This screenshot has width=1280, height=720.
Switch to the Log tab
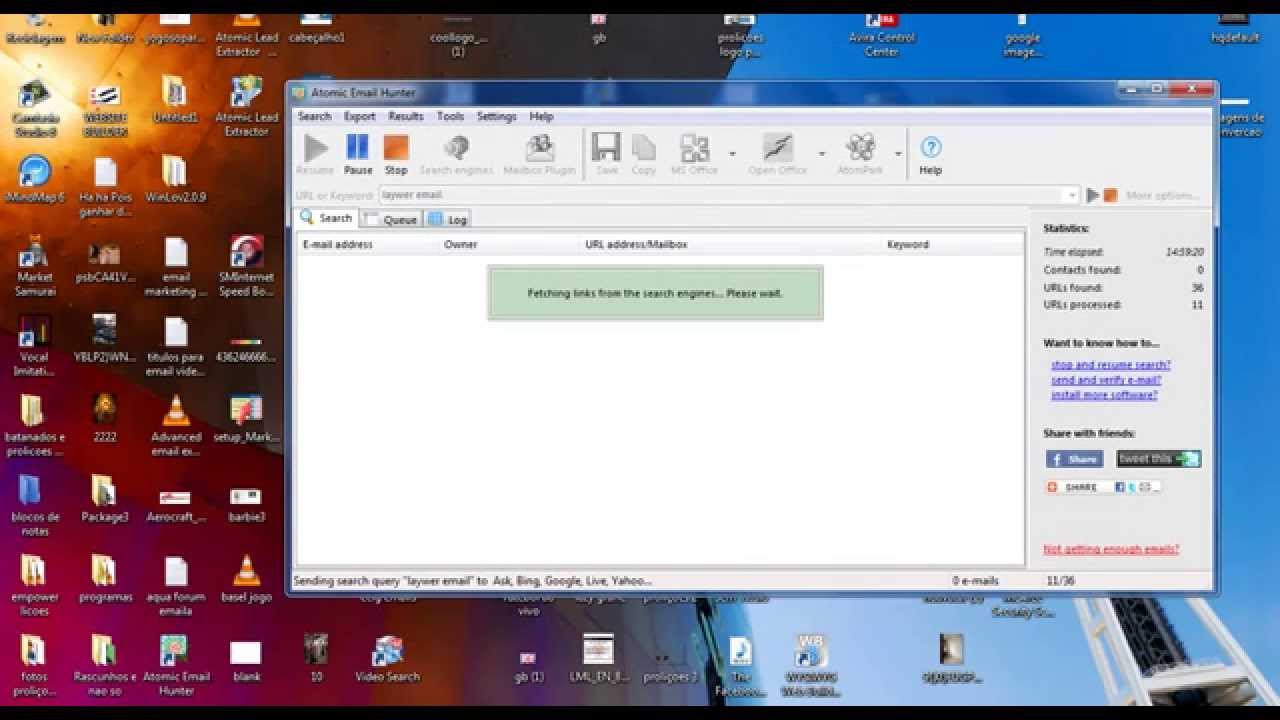coord(448,219)
